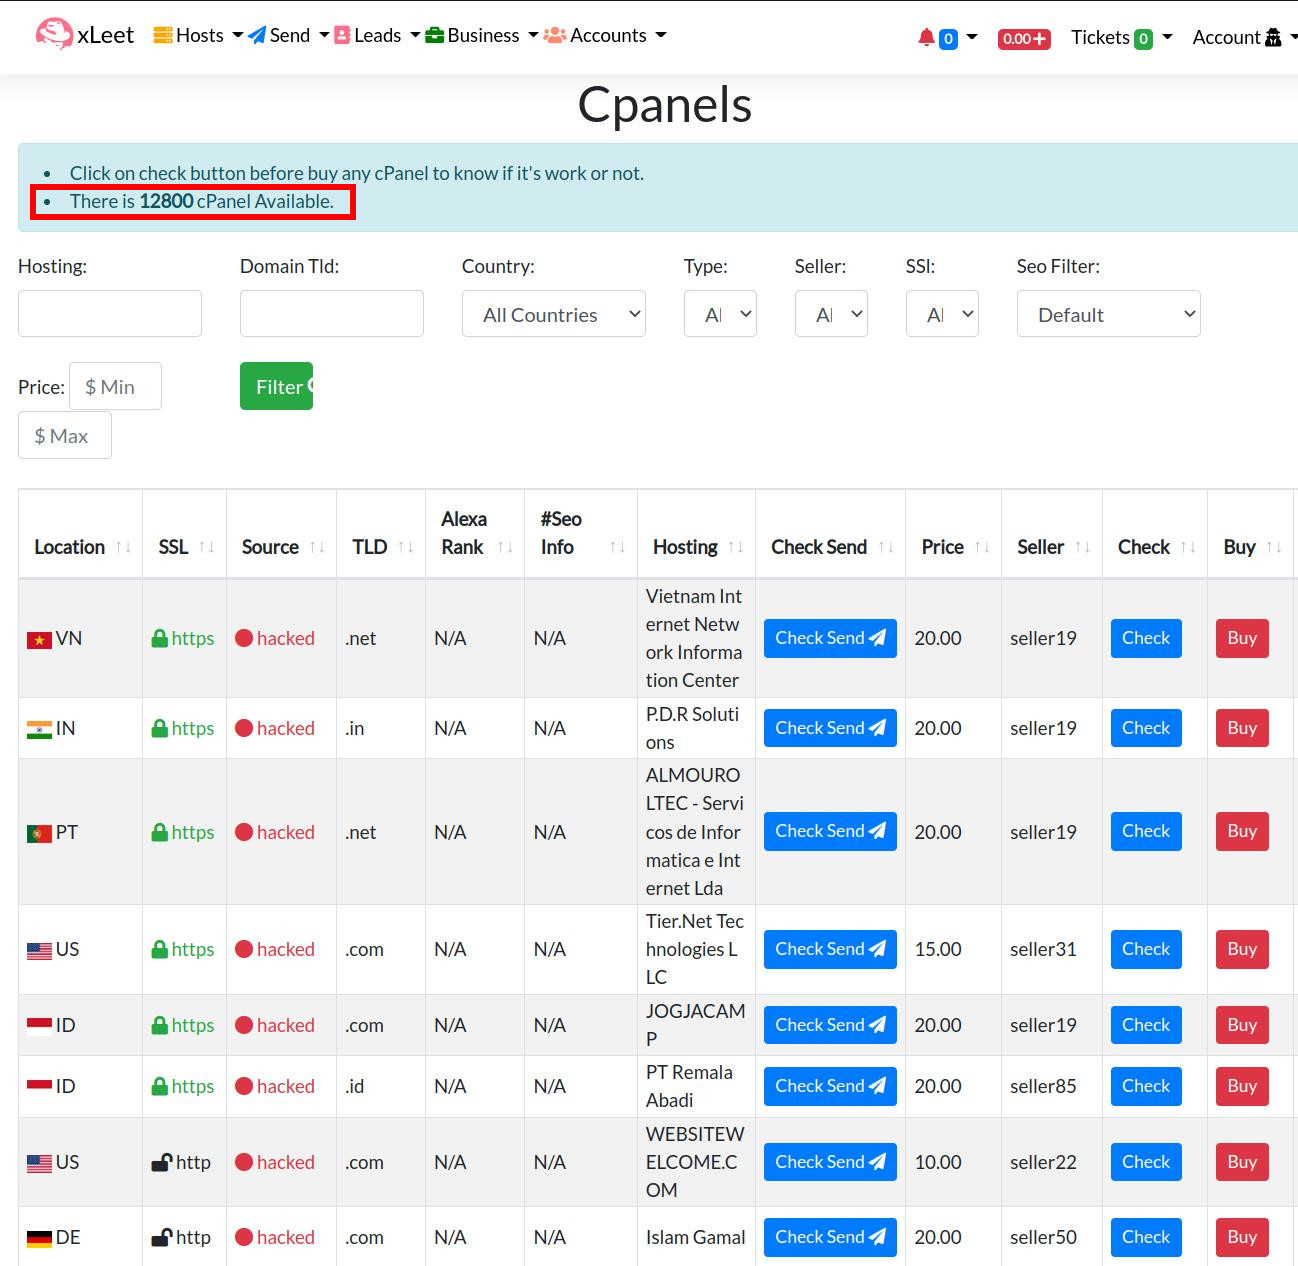The image size is (1298, 1266).
Task: Click open padlock icon in WEBSITEWELCOME.COM row
Action: pyautogui.click(x=161, y=1162)
